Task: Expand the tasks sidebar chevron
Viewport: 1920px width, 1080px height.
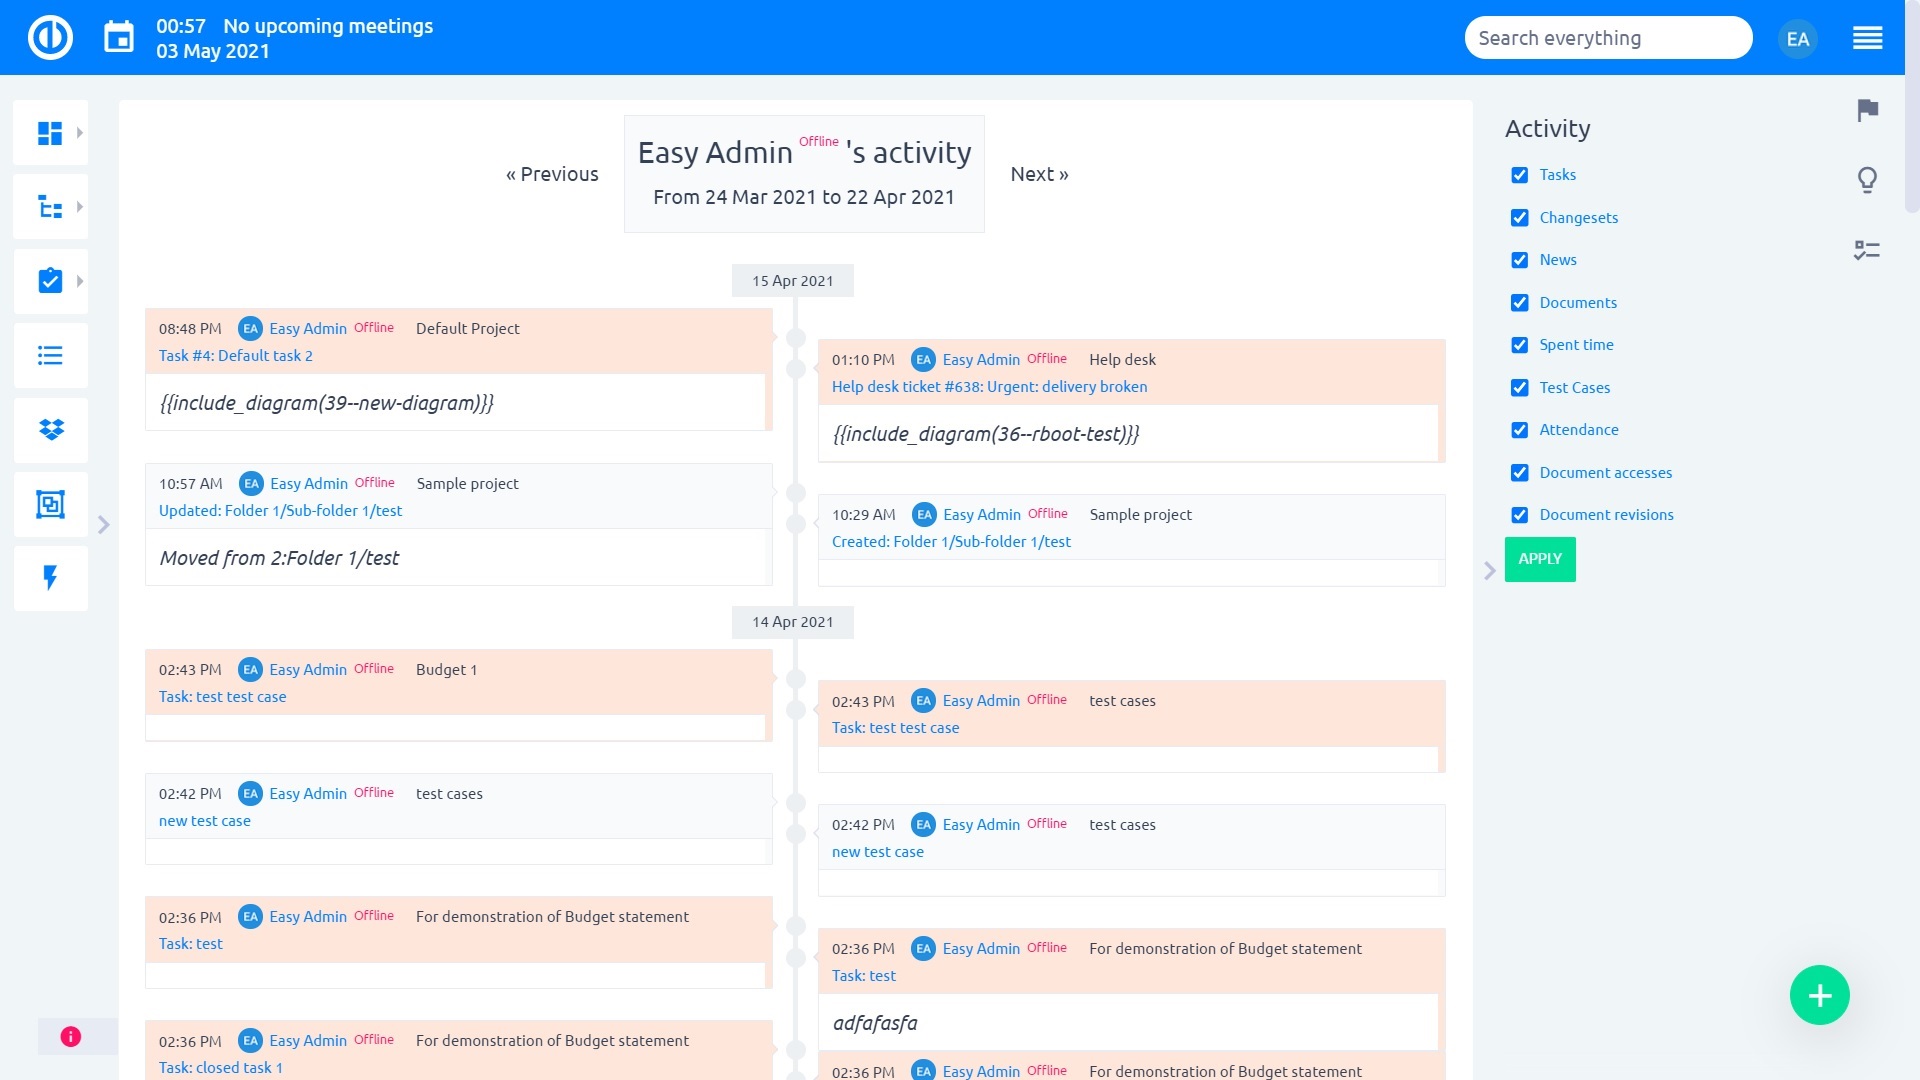Action: pyautogui.click(x=80, y=281)
